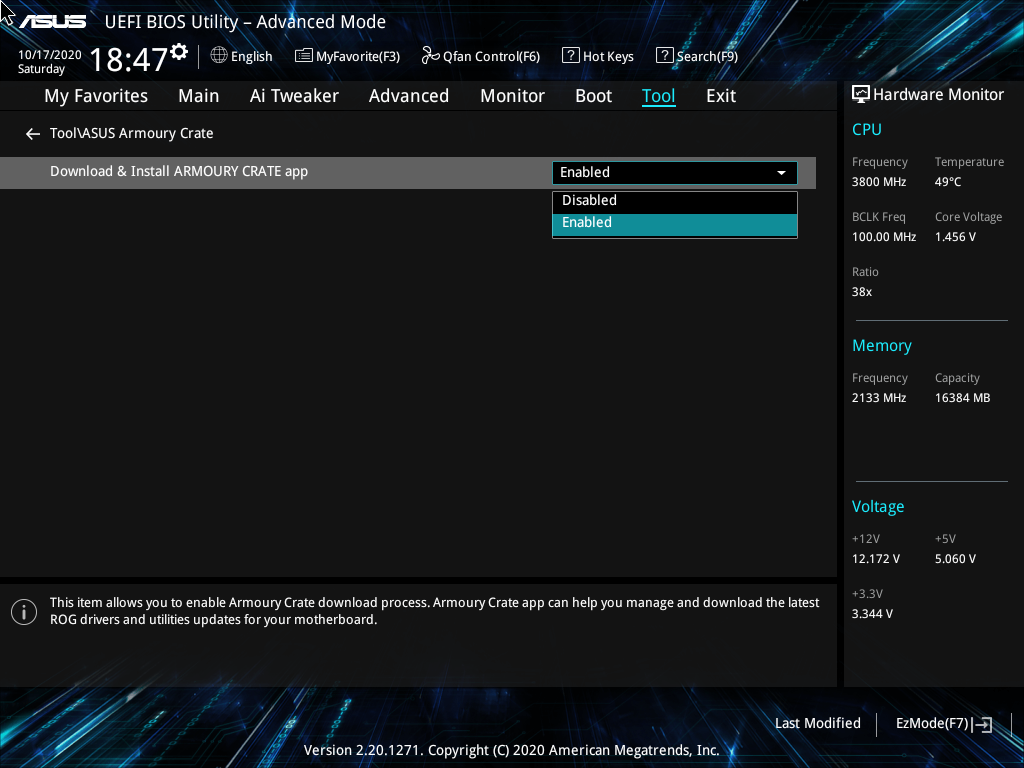Click the globe language icon
1024x768 pixels.
click(x=219, y=56)
